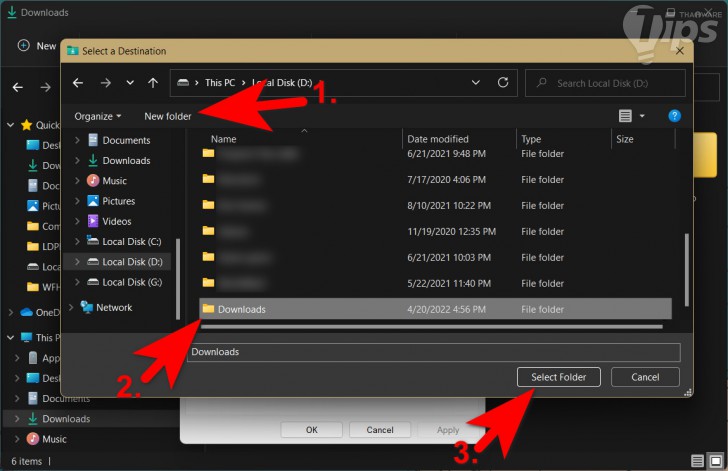Viewport: 728px width, 471px height.
Task: Select Local Disk (C:) in tree
Action: (x=132, y=242)
